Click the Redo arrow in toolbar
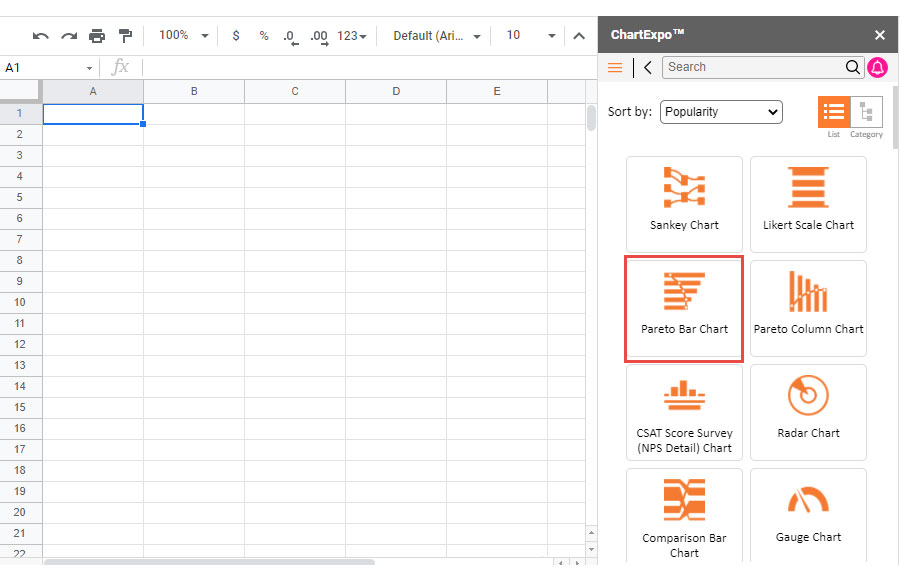900x574 pixels. 69,36
